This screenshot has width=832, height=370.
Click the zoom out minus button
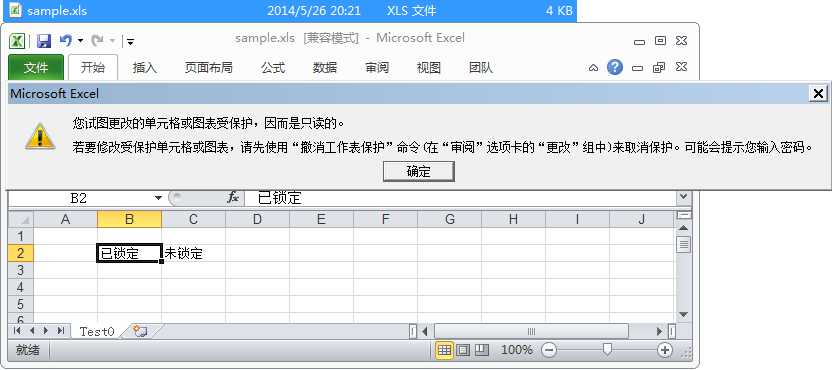(549, 350)
